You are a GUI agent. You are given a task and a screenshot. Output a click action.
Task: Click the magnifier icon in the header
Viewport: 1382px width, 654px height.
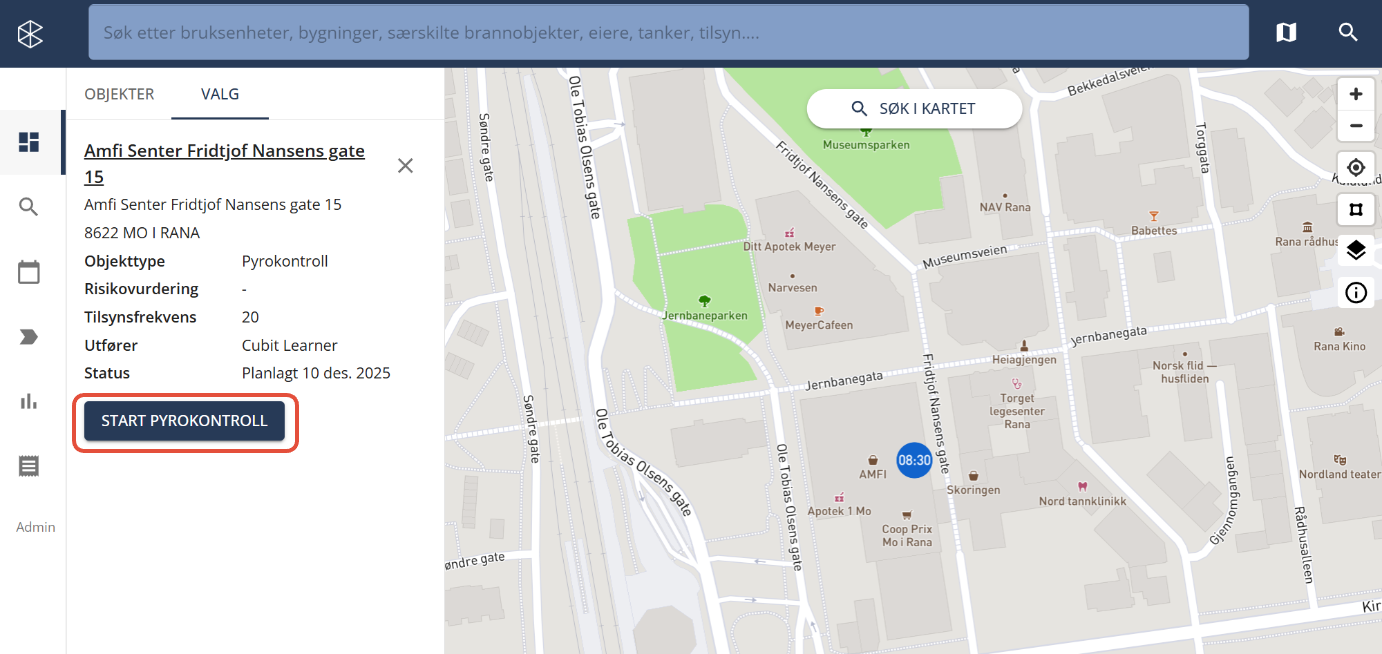click(1348, 33)
